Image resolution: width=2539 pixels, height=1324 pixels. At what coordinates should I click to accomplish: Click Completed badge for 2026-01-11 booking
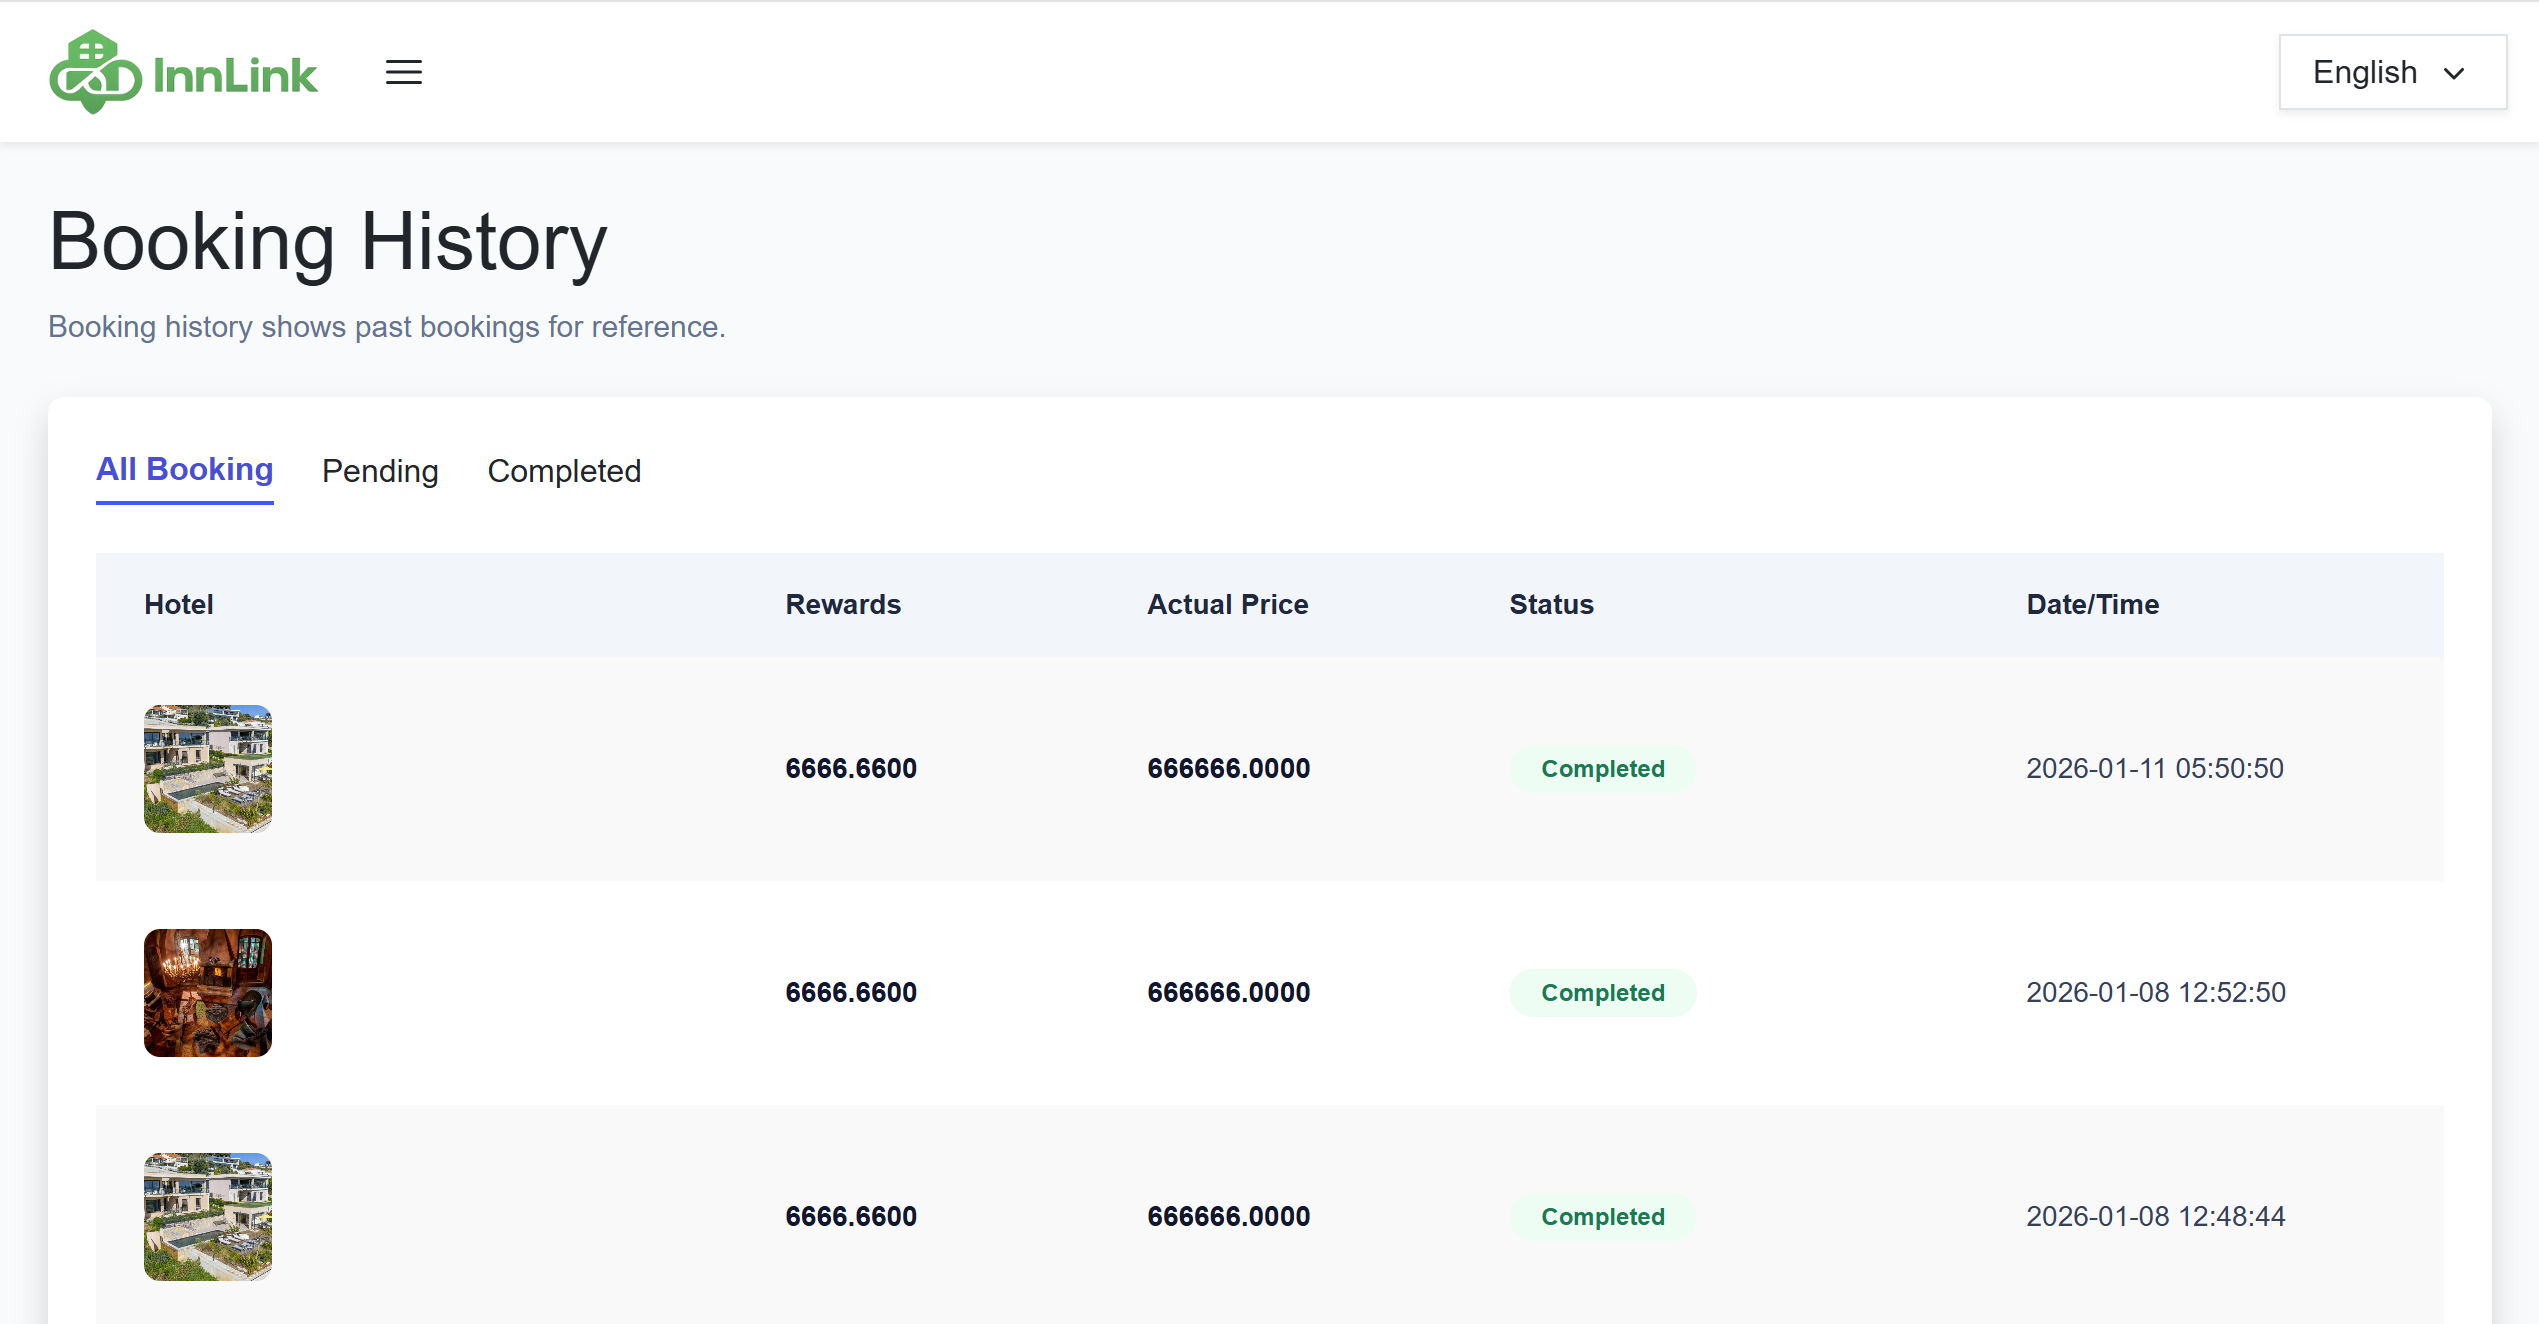point(1602,769)
